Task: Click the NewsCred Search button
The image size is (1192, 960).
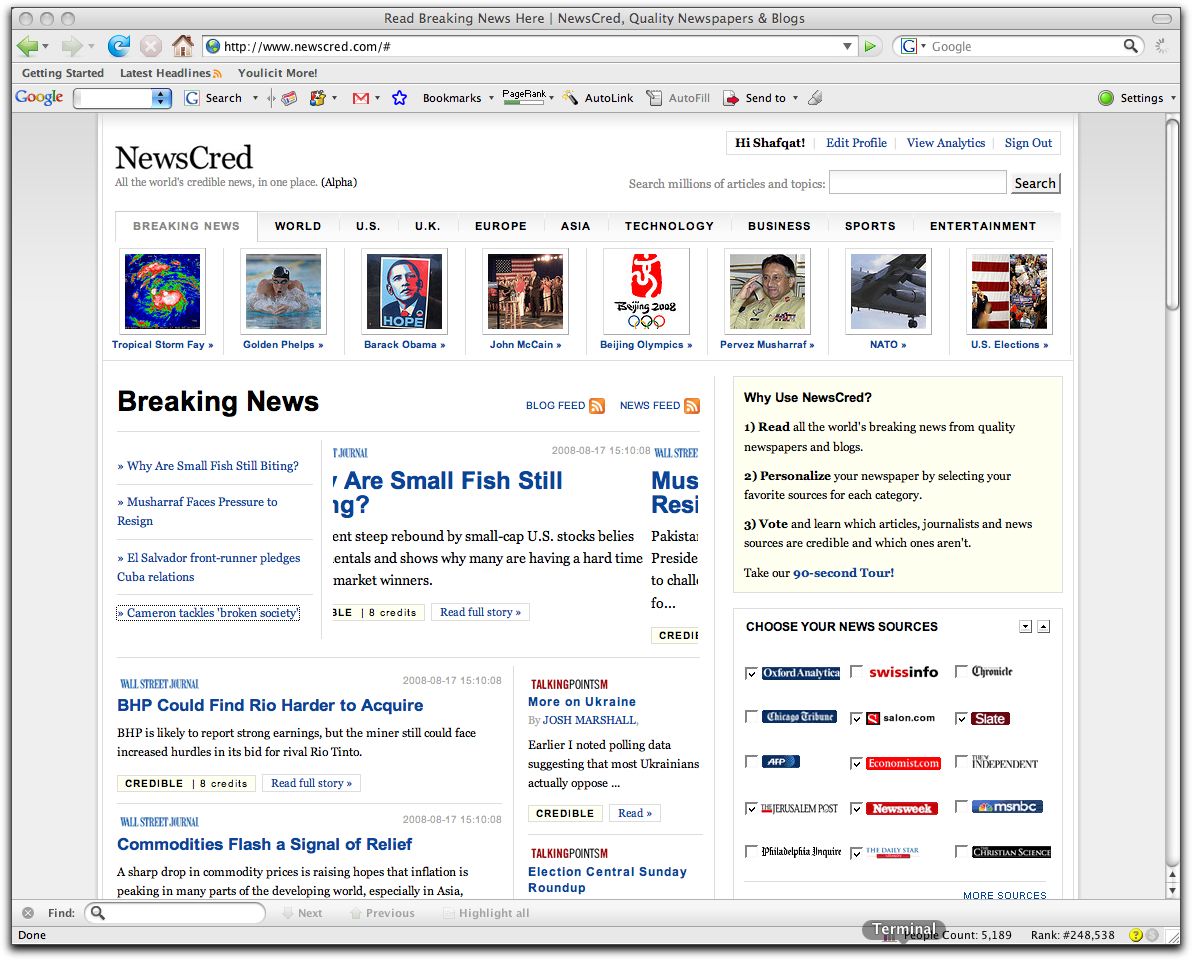Action: (1035, 183)
